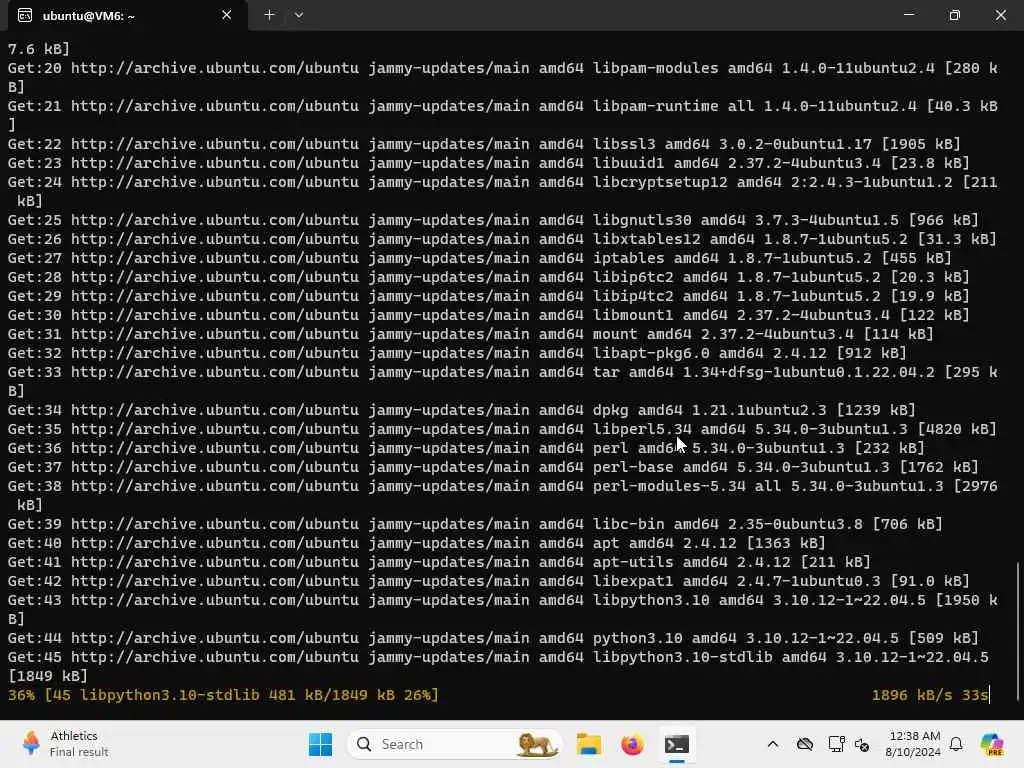Click the Get:42 libexpat1 line
Viewport: 1024px width, 768px height.
pos(488,581)
